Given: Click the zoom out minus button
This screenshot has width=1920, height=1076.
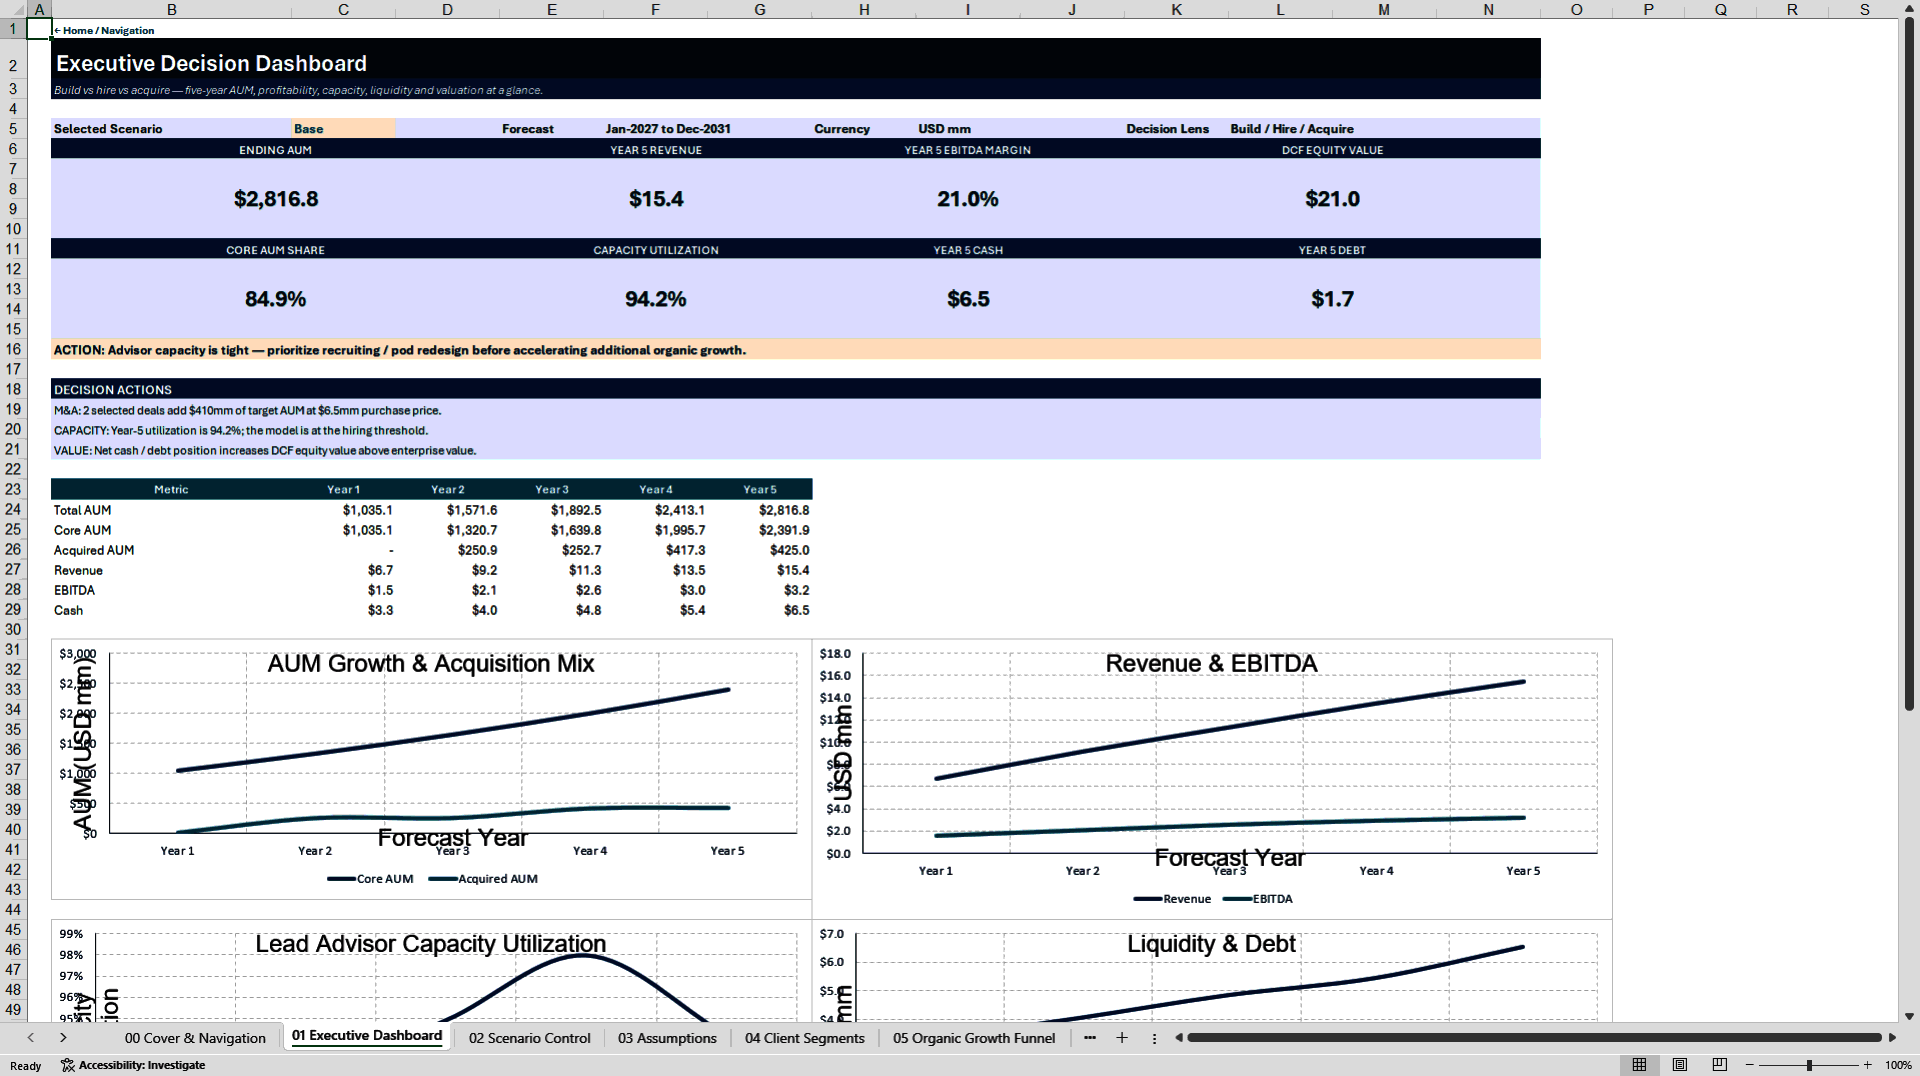Looking at the screenshot, I should point(1750,1065).
